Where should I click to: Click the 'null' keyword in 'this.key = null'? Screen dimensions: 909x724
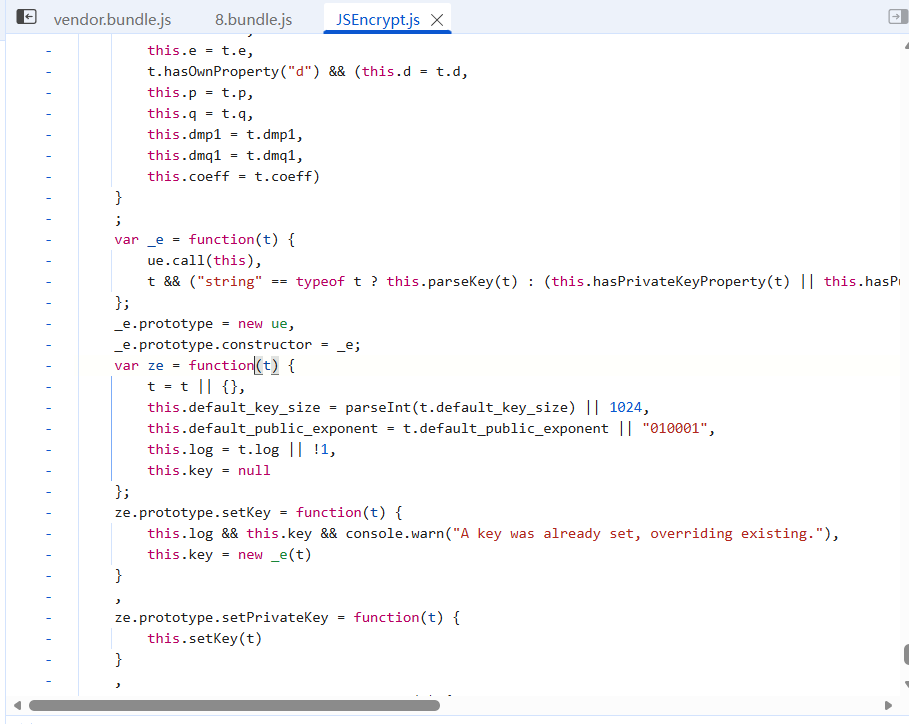(254, 471)
